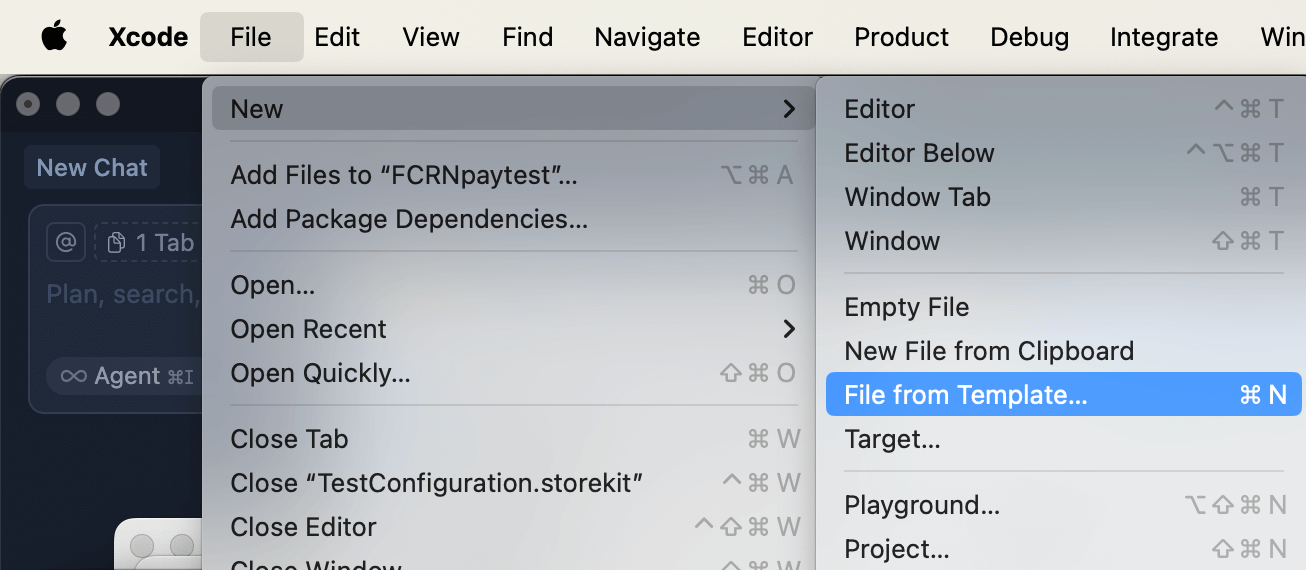Select File from Template…
This screenshot has width=1306, height=570.
(x=1064, y=395)
